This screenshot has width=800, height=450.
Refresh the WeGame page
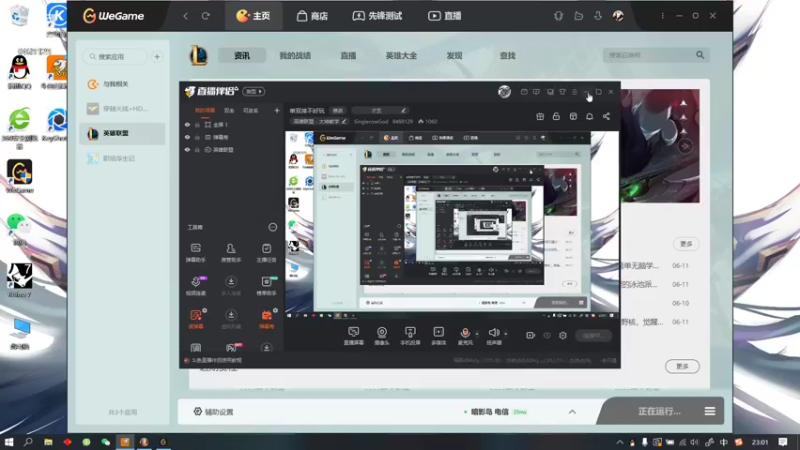(206, 16)
